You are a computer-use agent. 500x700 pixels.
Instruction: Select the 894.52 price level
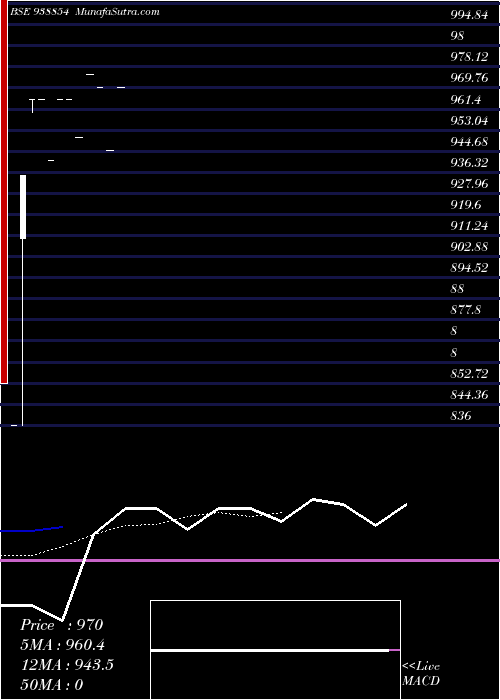469,268
